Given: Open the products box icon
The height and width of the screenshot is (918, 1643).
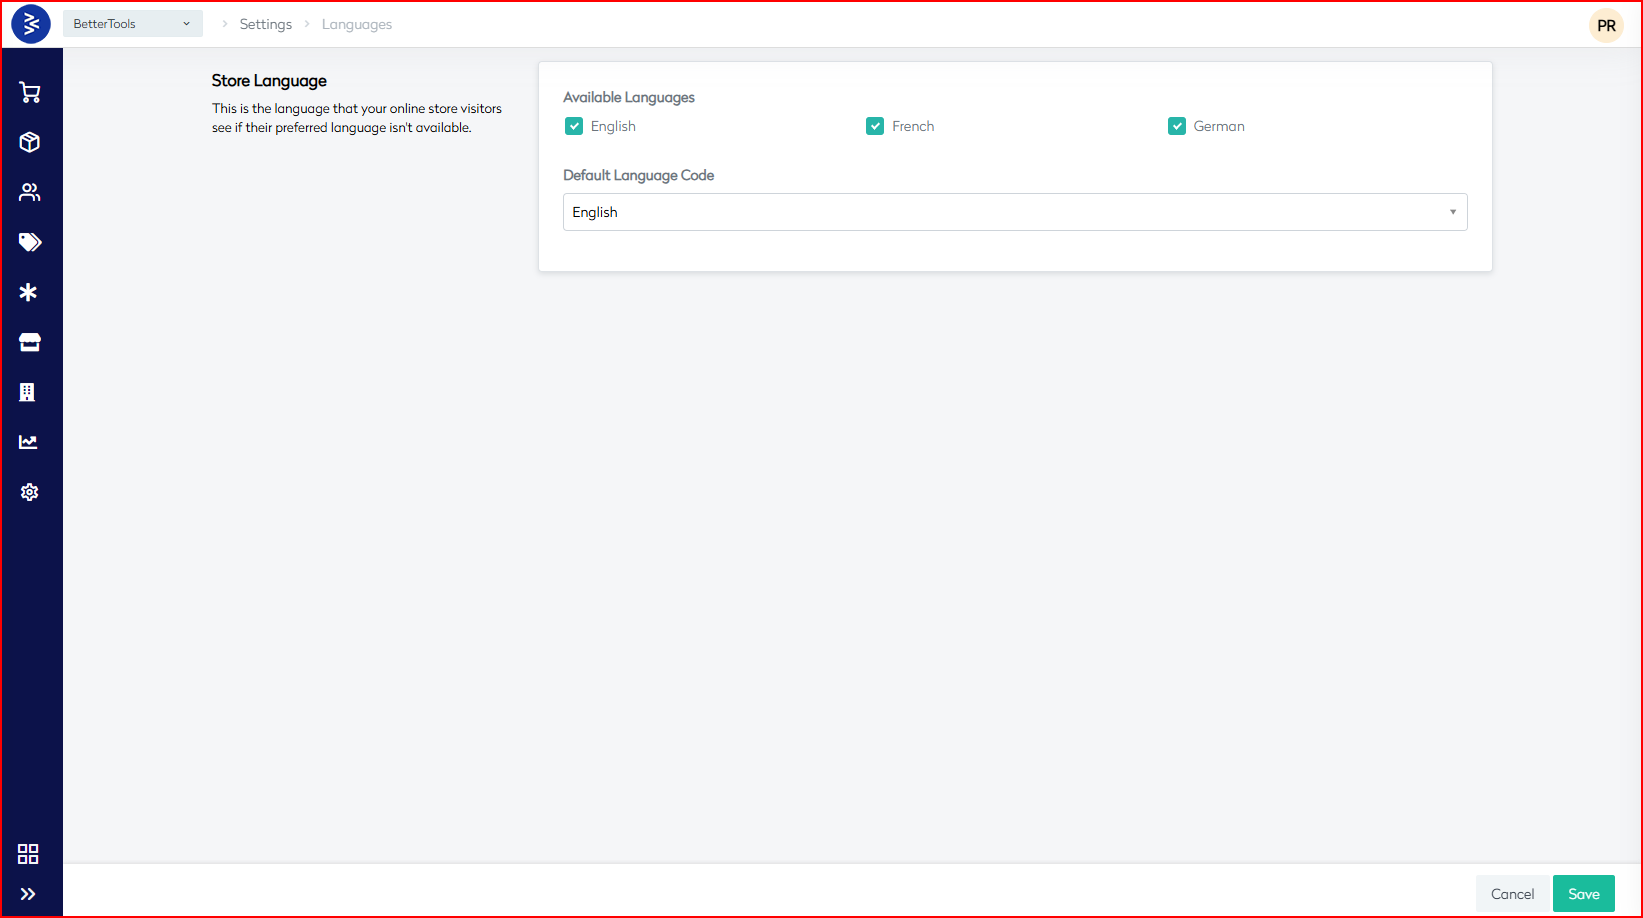Looking at the screenshot, I should tap(30, 142).
